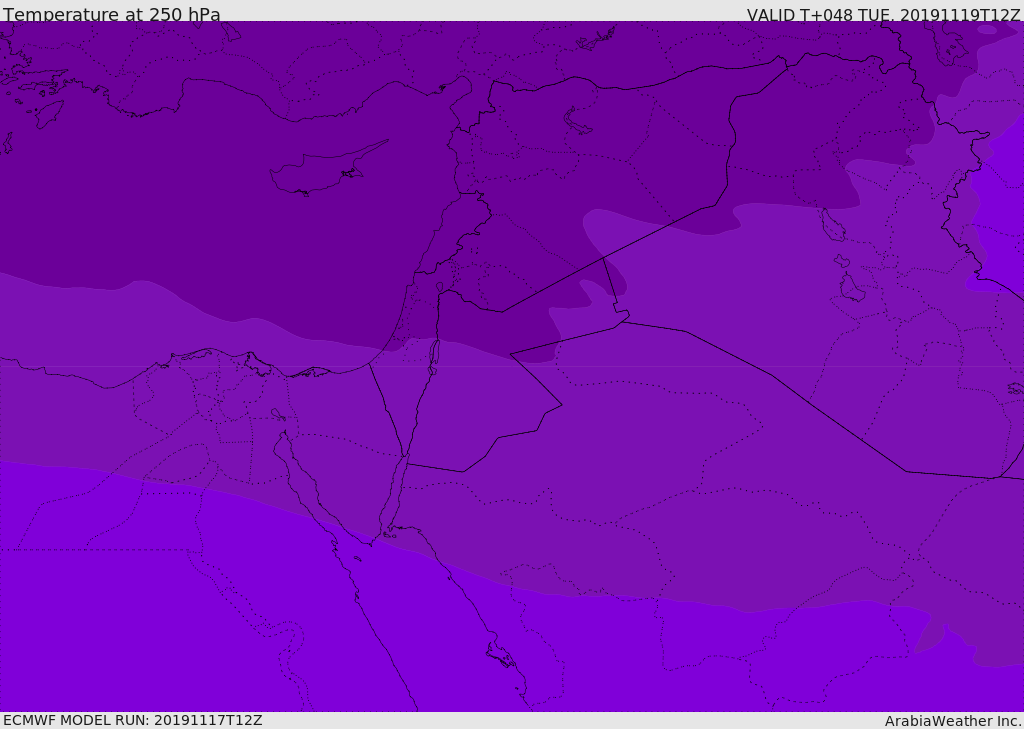
Task: Click the 'ECMWF MODEL RUN: 20191117T12Z' footer text
Action: (133, 721)
